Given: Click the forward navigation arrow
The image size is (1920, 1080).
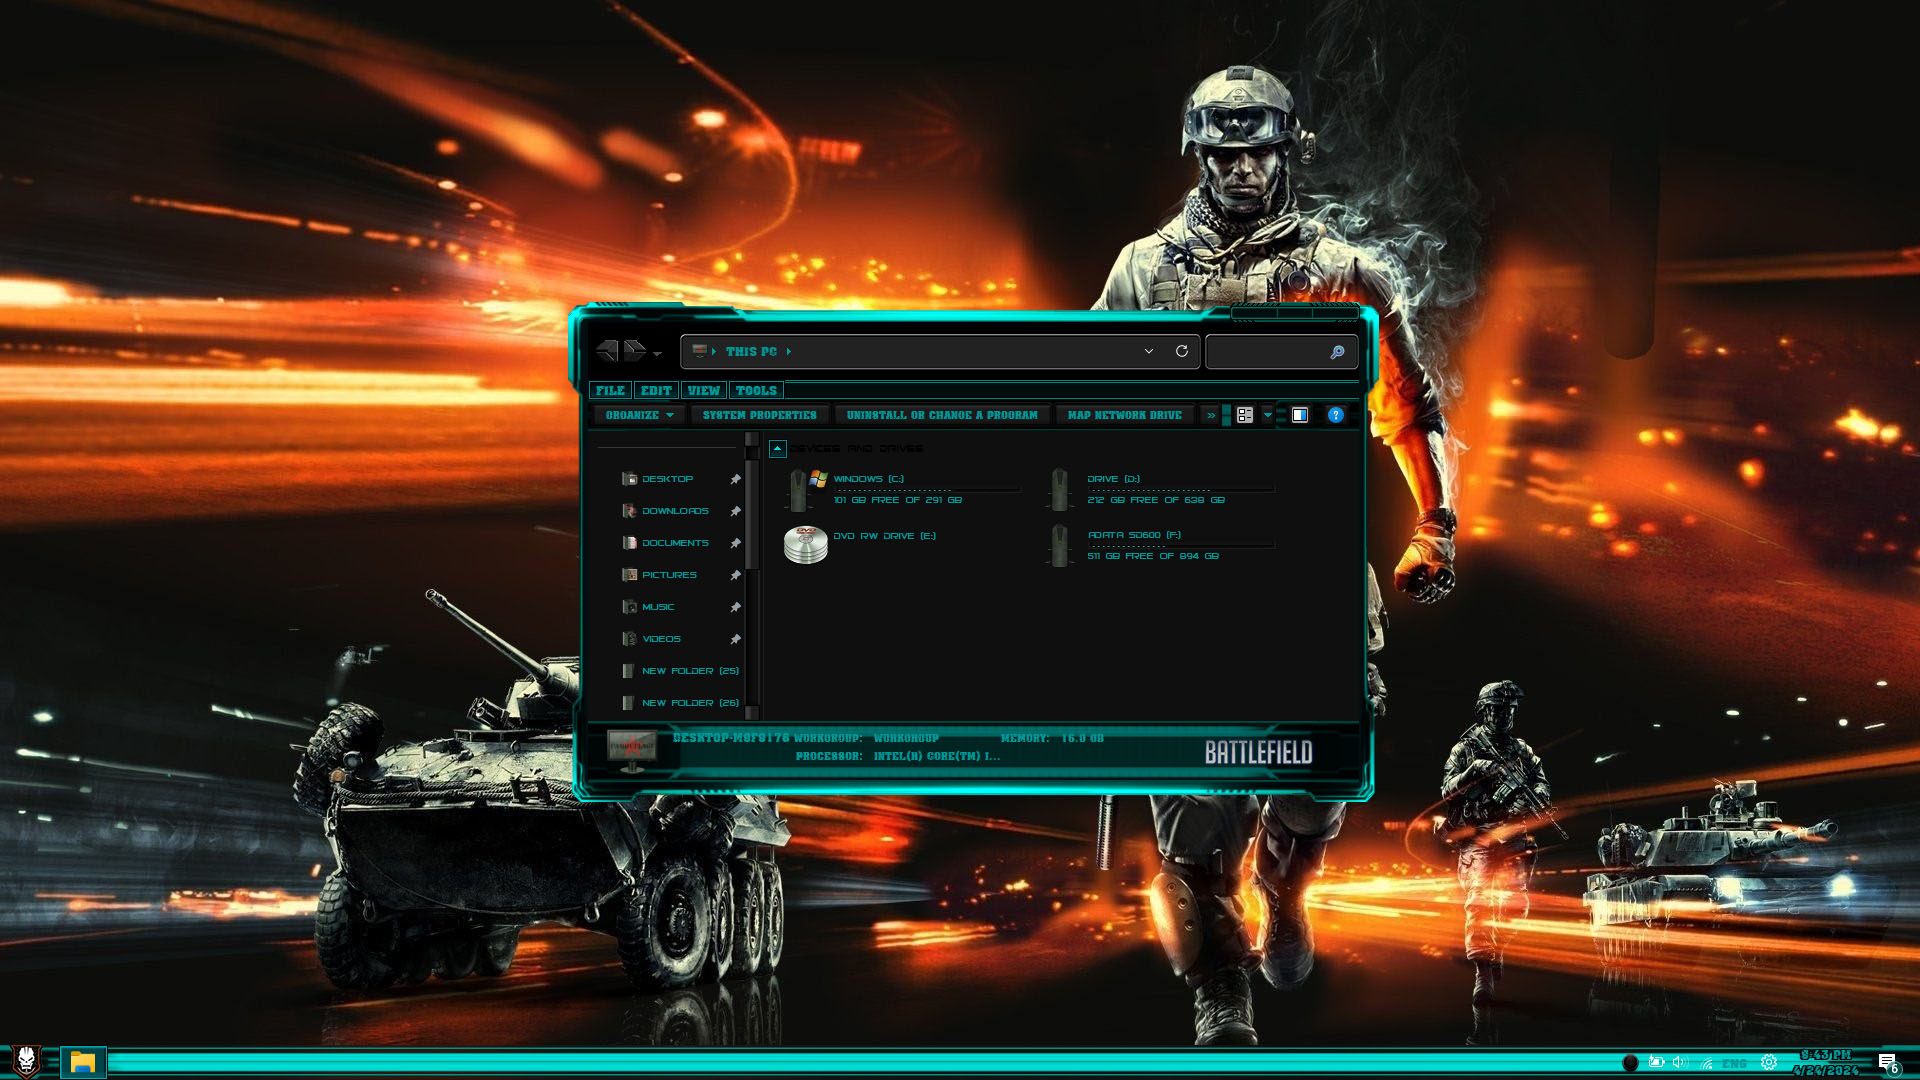Looking at the screenshot, I should click(x=634, y=351).
